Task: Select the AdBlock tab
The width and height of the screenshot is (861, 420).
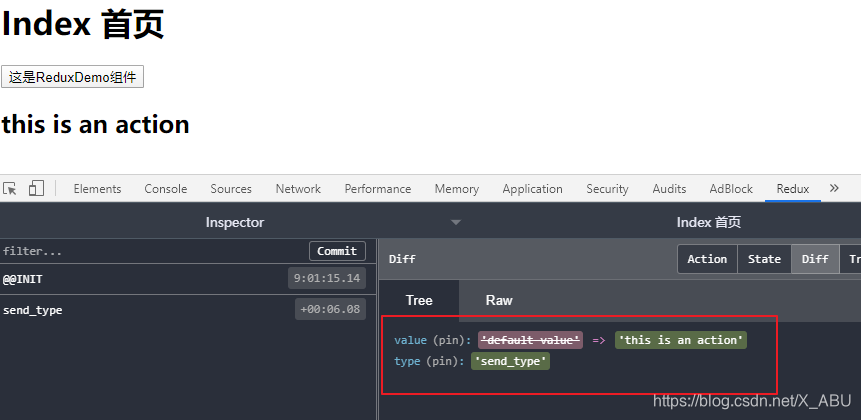Action: click(731, 189)
